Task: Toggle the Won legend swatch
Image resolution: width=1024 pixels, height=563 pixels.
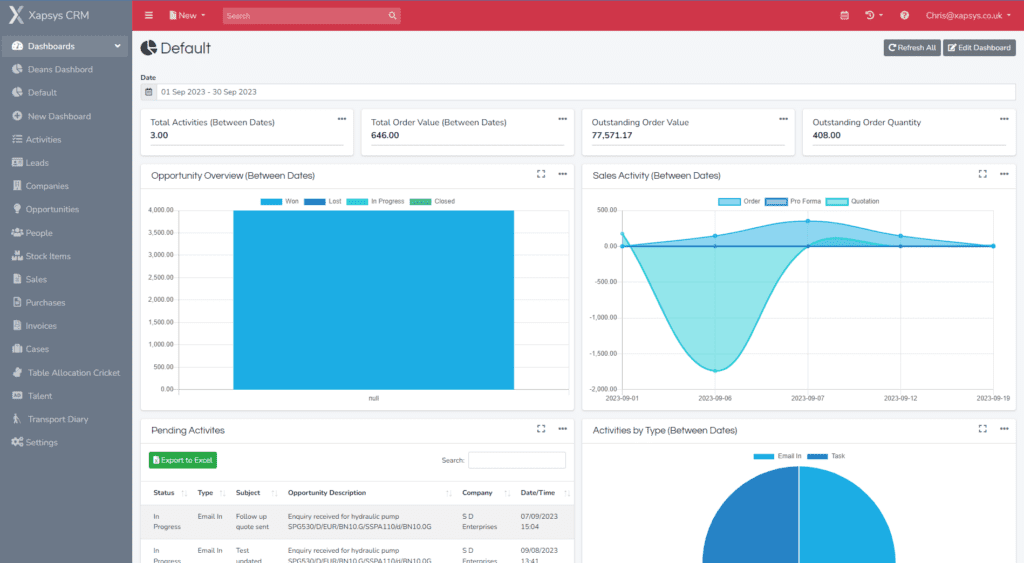Action: tap(271, 201)
